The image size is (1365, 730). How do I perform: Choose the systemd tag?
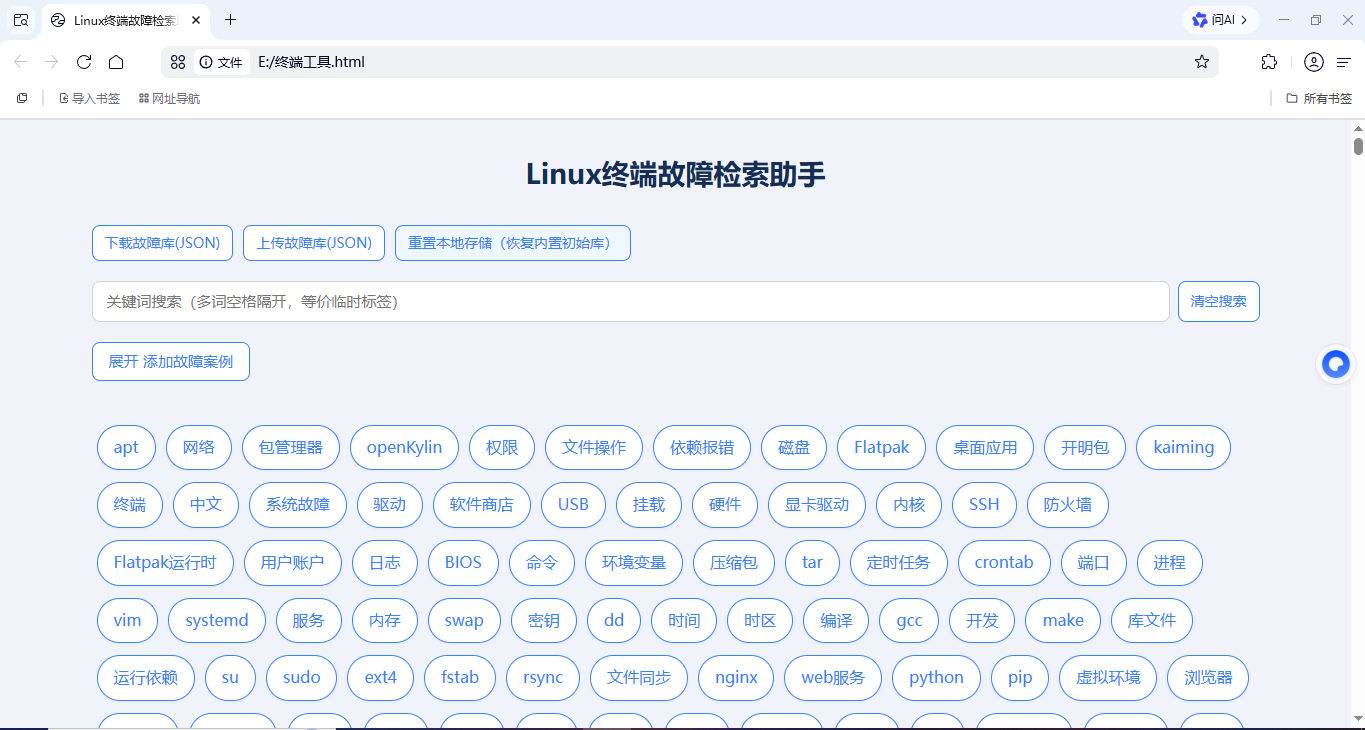[216, 621]
